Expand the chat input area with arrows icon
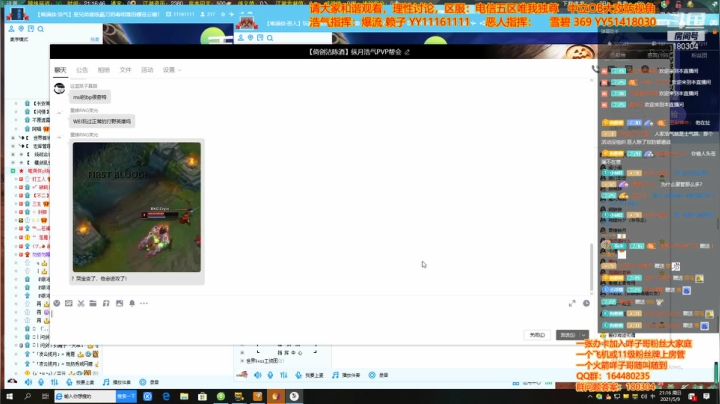This screenshot has width=720, height=404. (x=572, y=303)
